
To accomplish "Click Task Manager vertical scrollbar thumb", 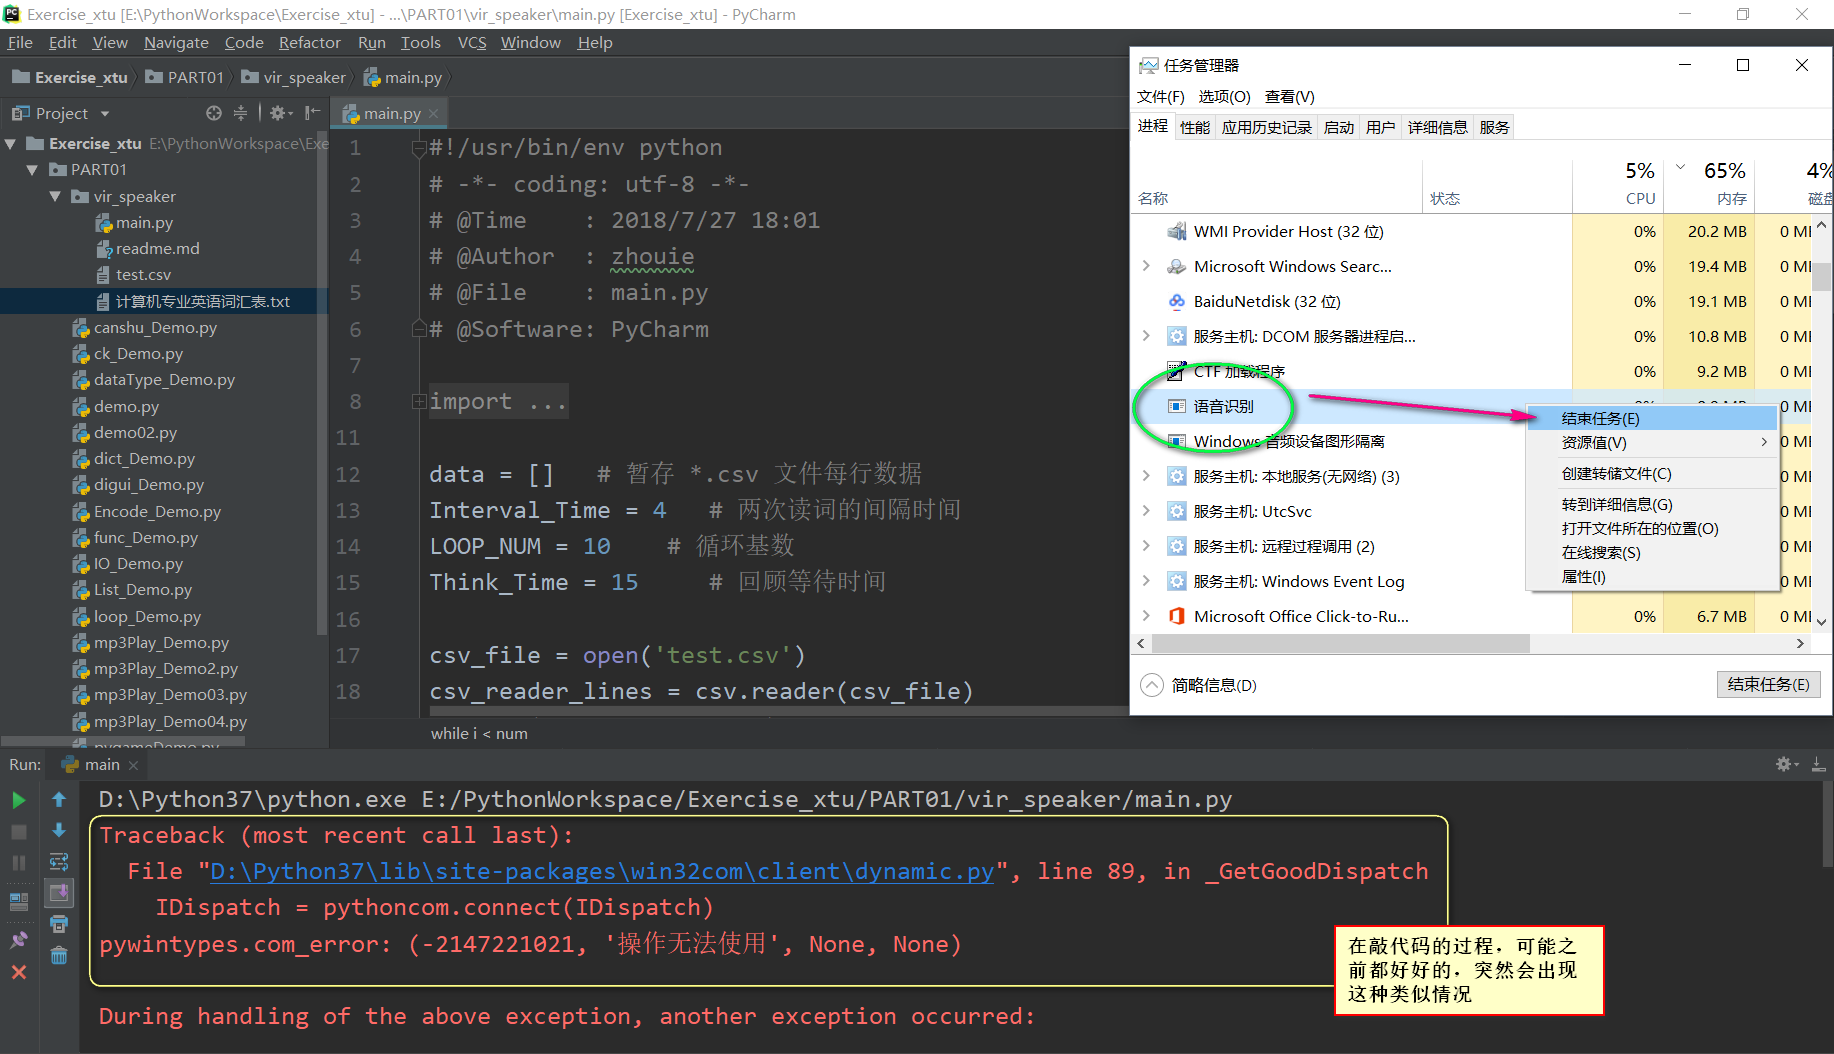I will [1822, 276].
